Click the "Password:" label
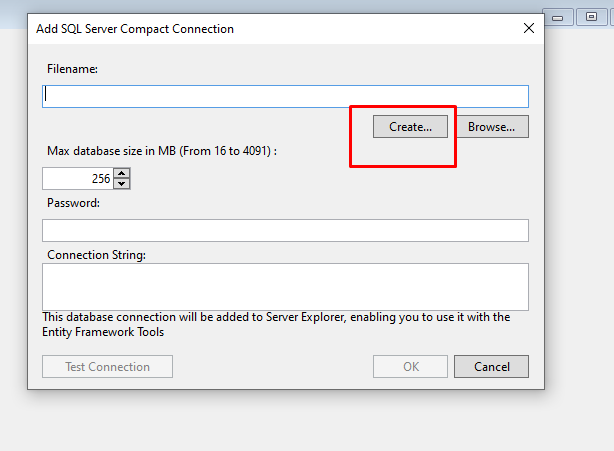This screenshot has width=614, height=451. (x=73, y=203)
